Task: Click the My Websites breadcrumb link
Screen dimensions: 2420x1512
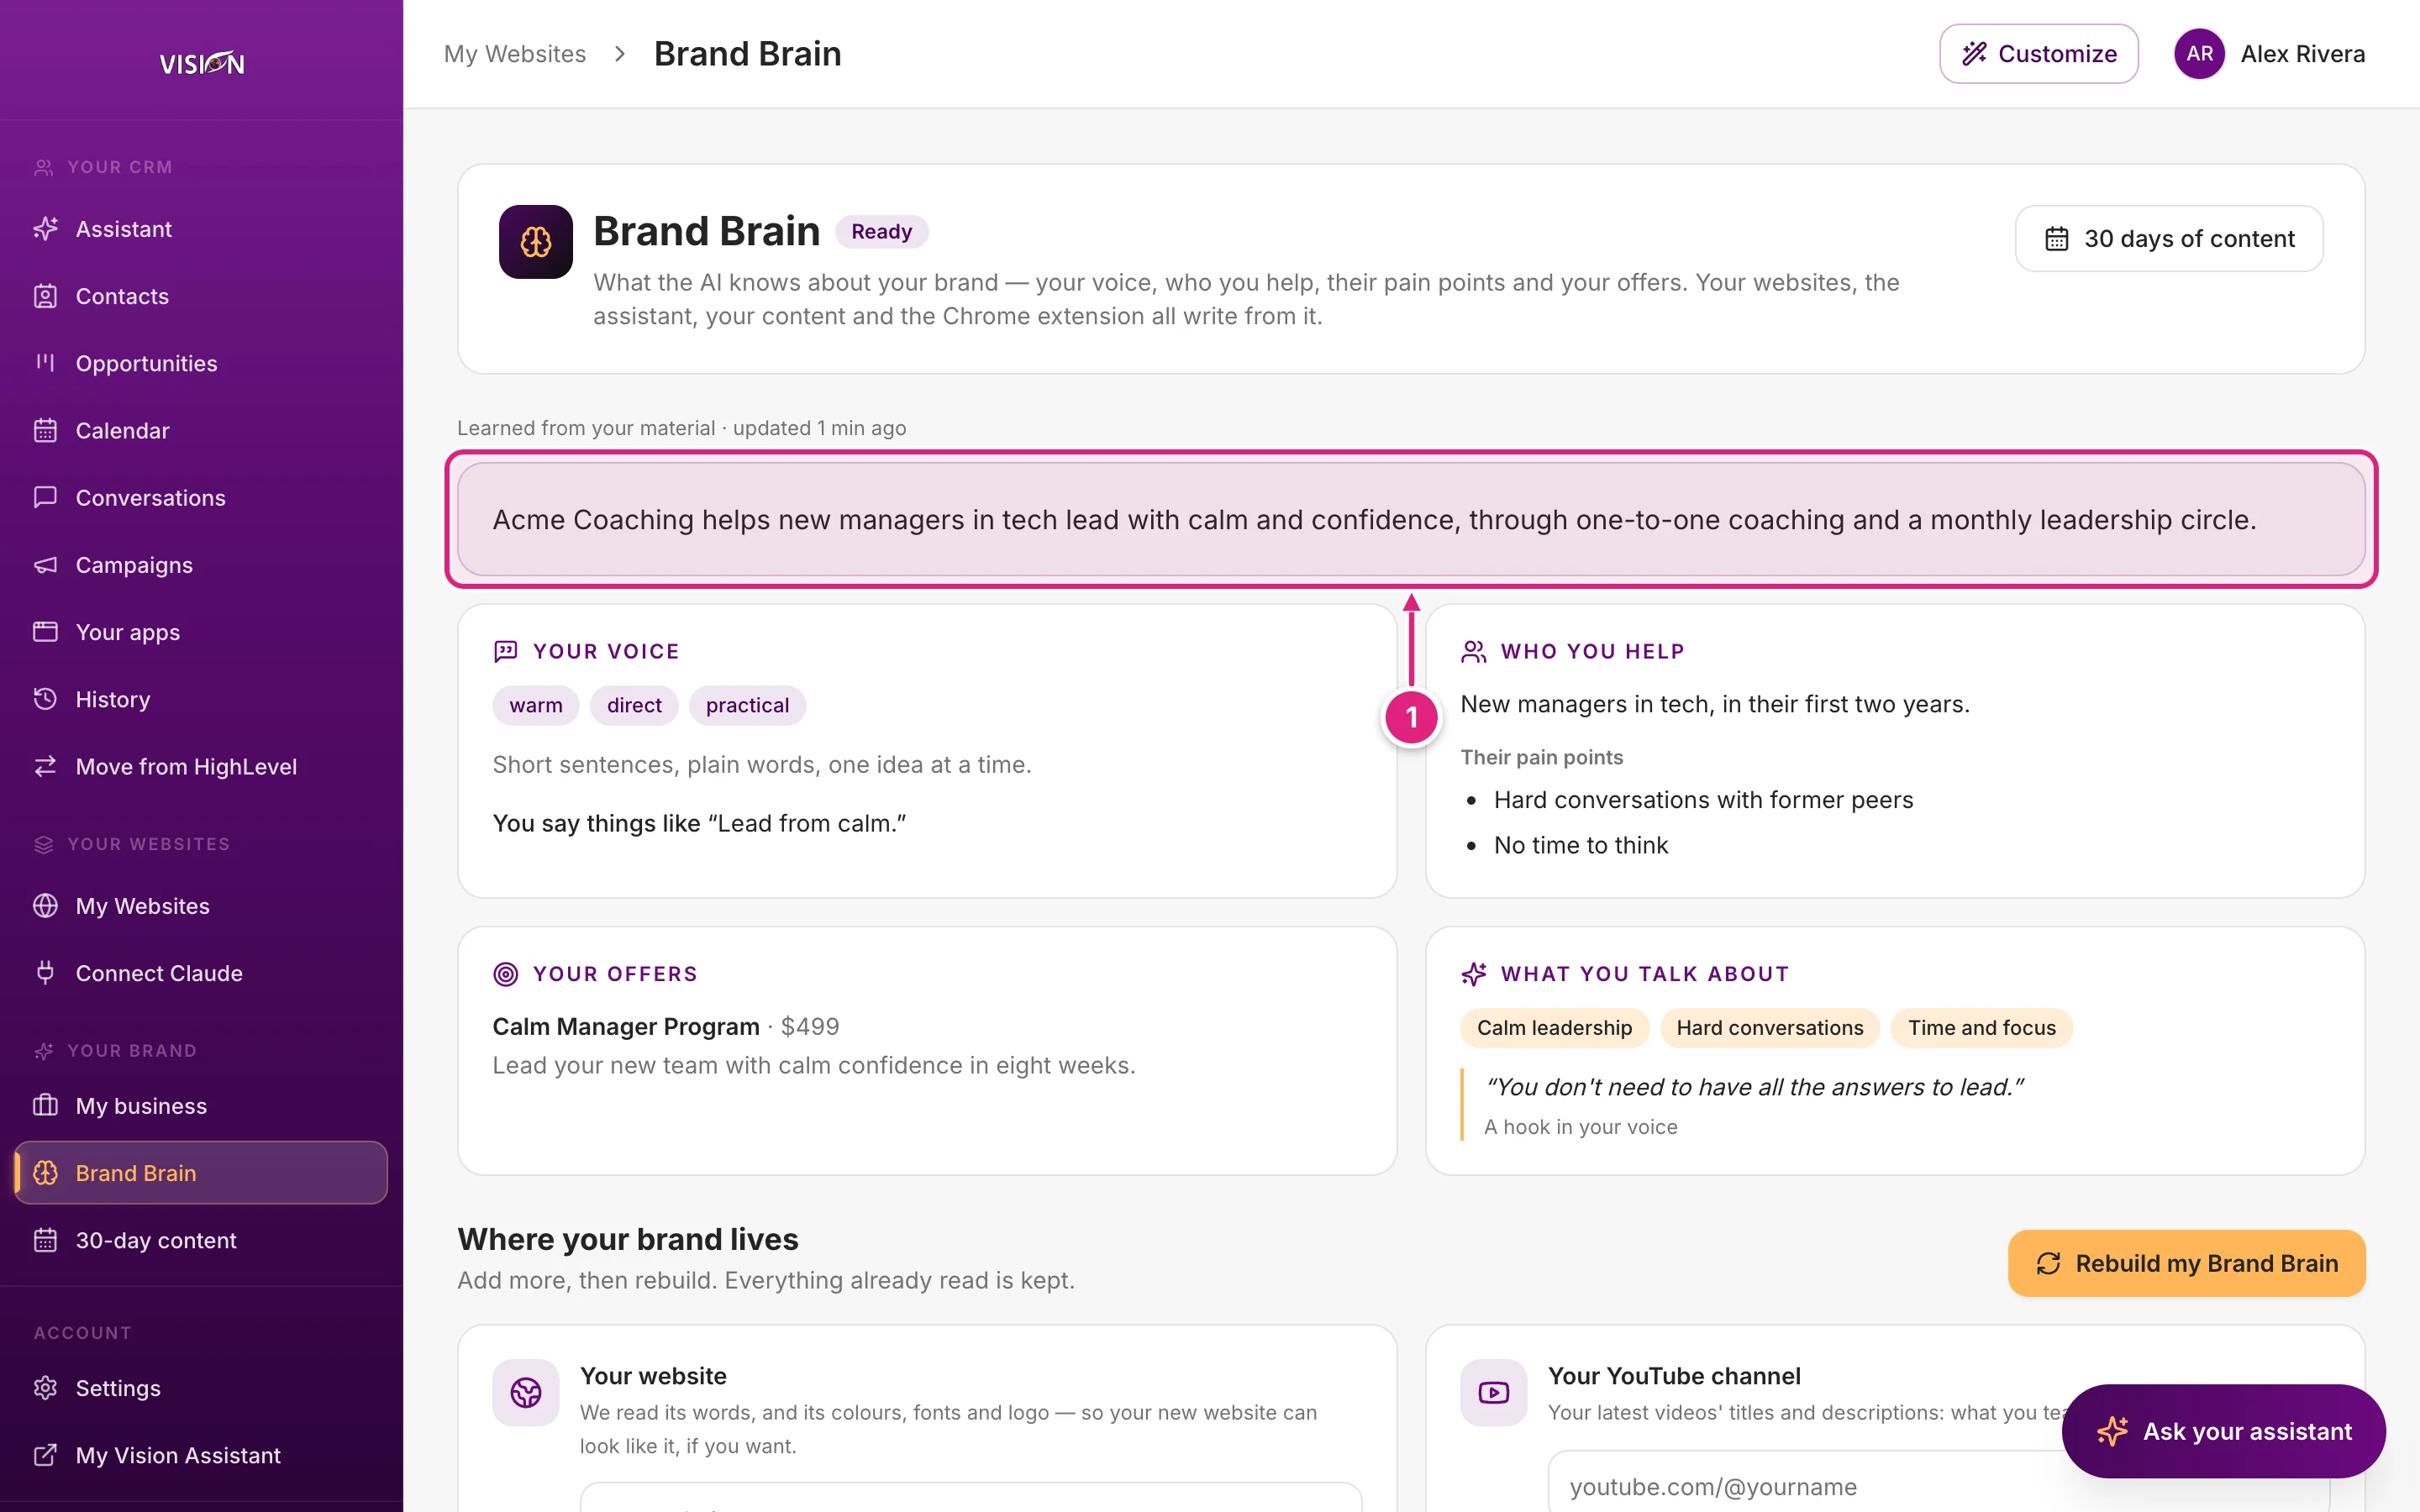Action: [x=515, y=54]
